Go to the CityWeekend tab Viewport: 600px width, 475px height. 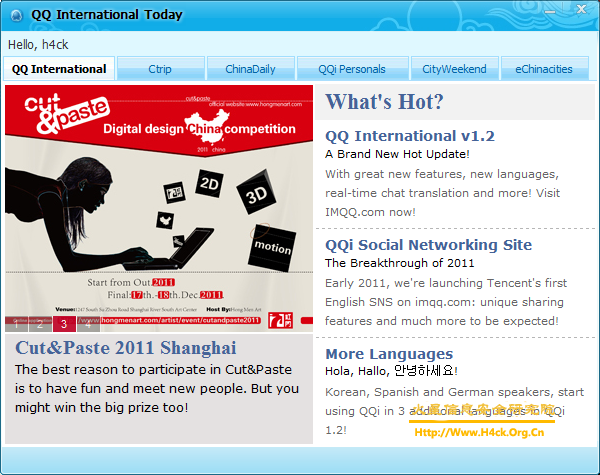point(454,69)
